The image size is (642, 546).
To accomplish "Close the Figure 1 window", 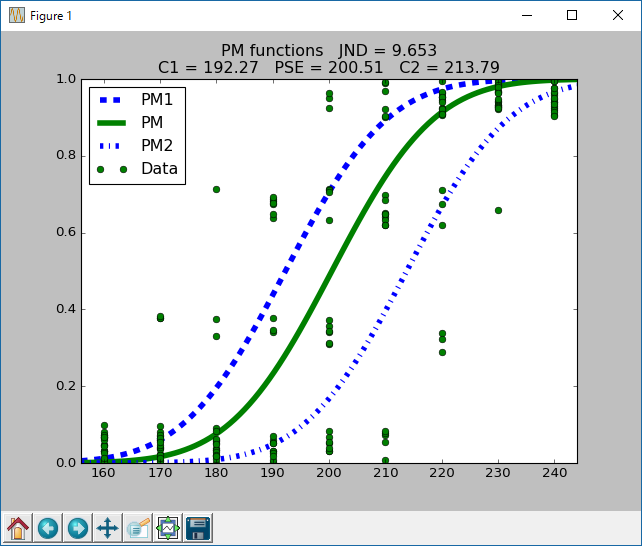I will pos(618,15).
